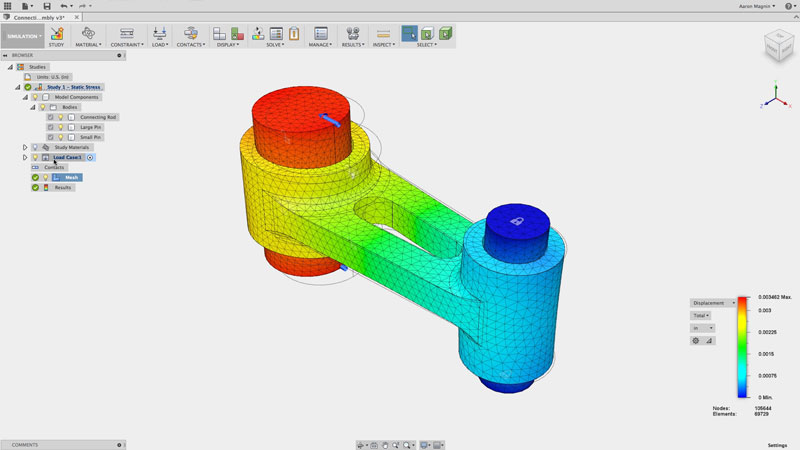Open the Solve menu label
The image size is (800, 450).
click(x=276, y=45)
